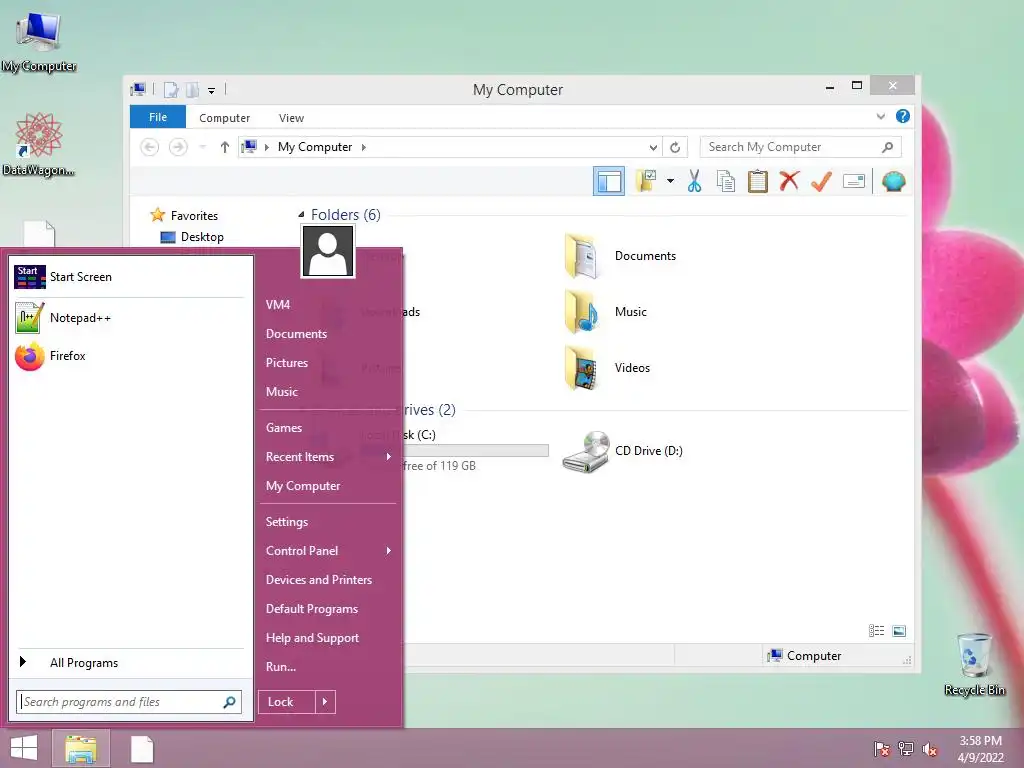This screenshot has height=768, width=1024.
Task: Expand the breadcrumb arrow after My Computer
Action: pos(364,147)
